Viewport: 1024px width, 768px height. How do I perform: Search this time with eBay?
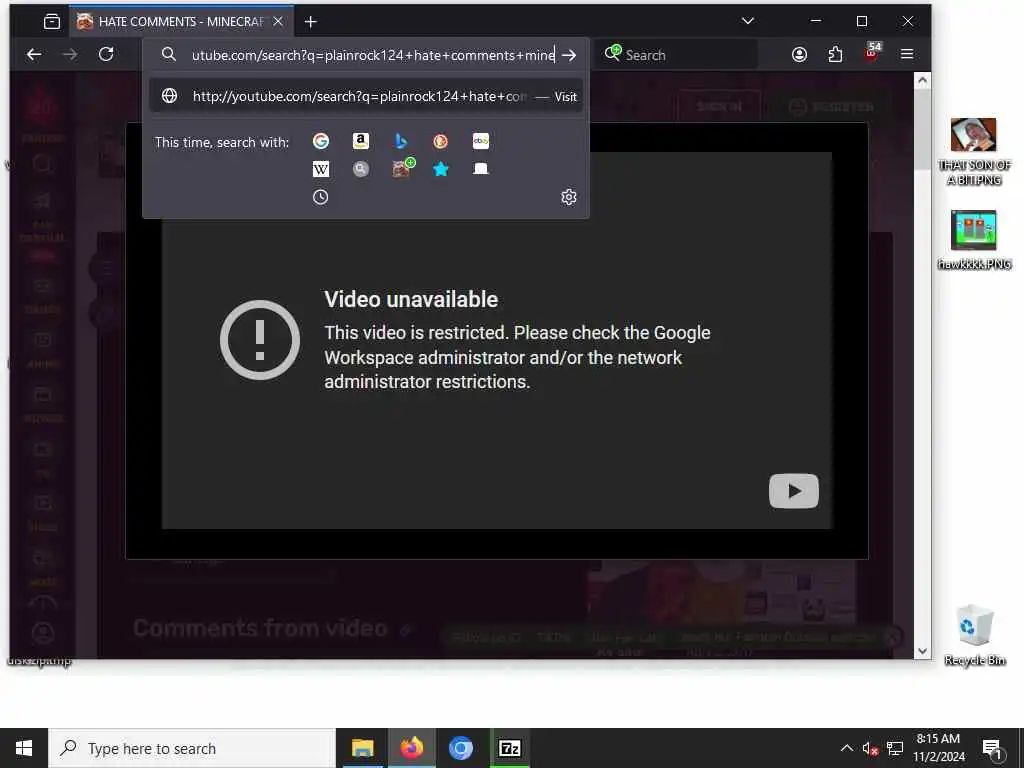pos(481,141)
